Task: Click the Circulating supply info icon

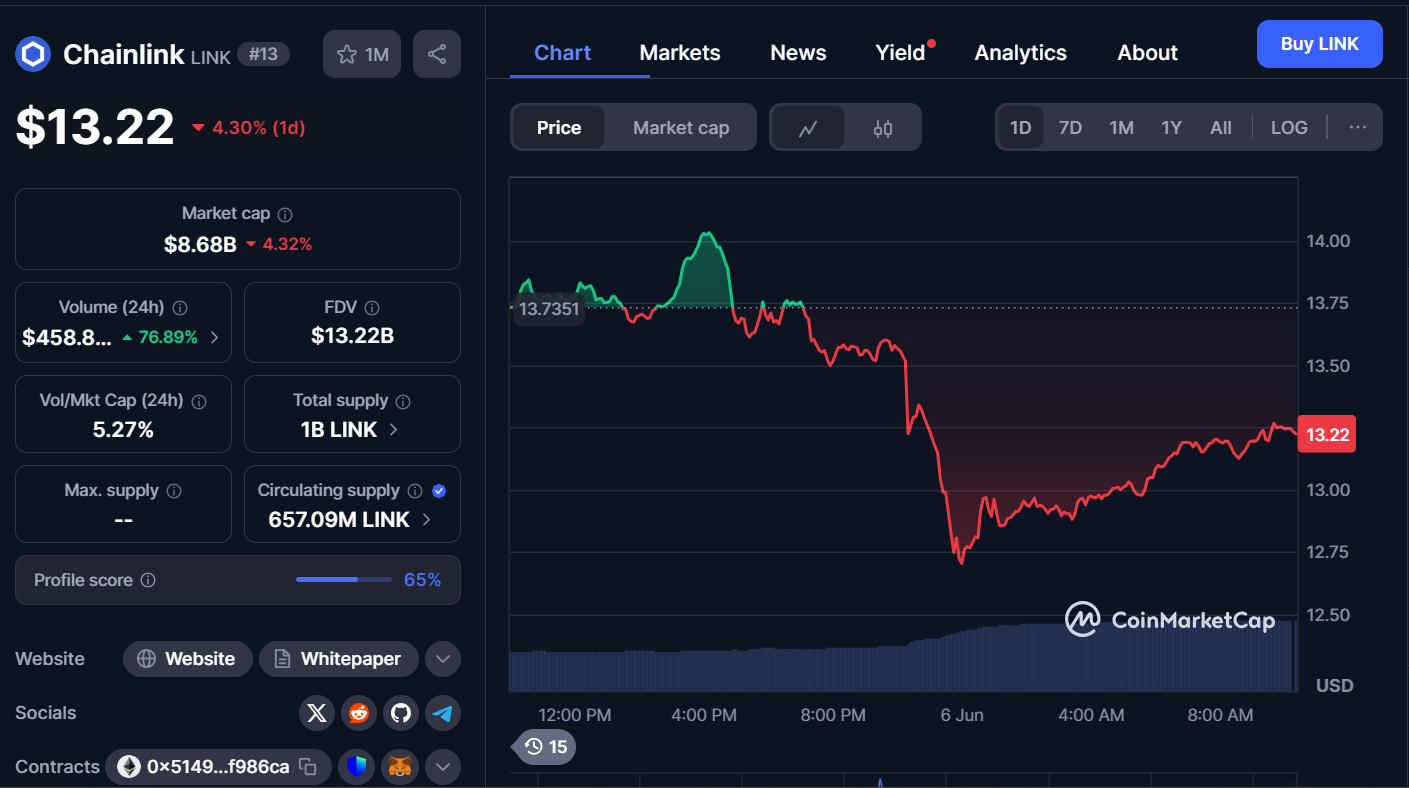Action: (415, 491)
